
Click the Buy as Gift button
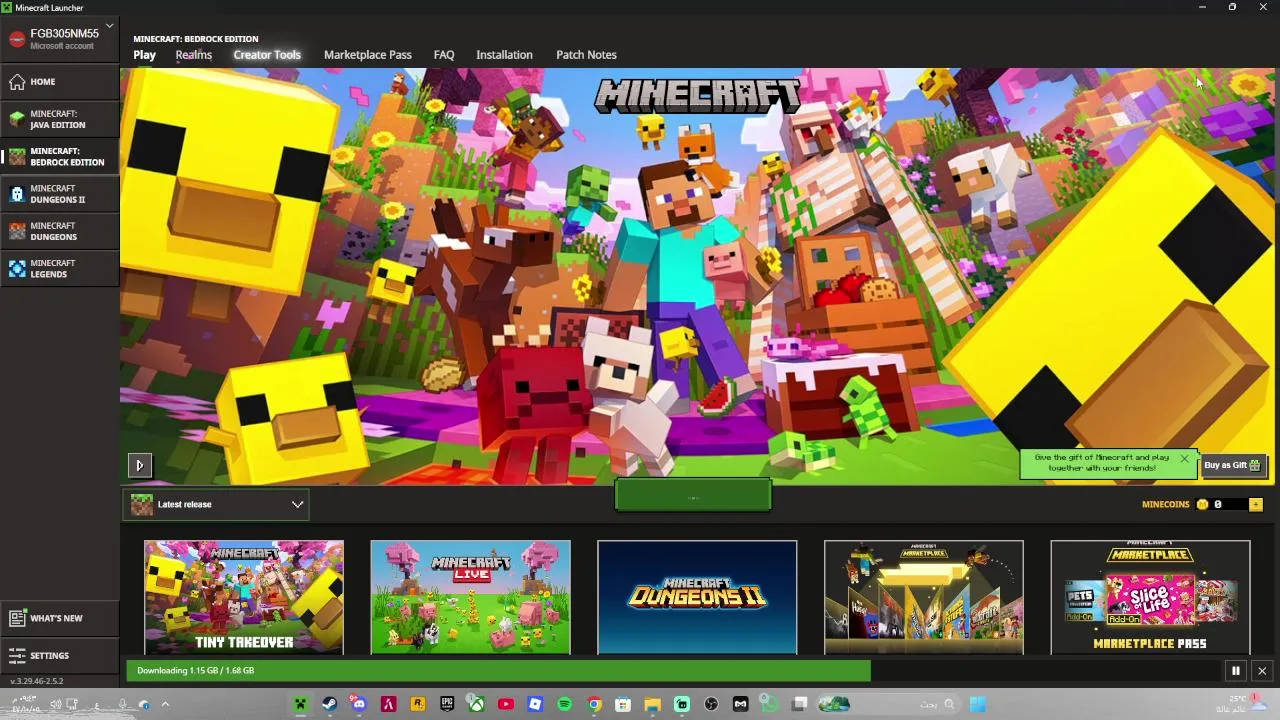point(1232,465)
